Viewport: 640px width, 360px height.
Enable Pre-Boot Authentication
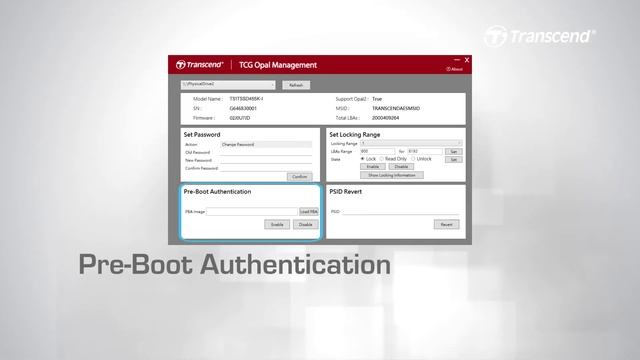click(x=277, y=224)
